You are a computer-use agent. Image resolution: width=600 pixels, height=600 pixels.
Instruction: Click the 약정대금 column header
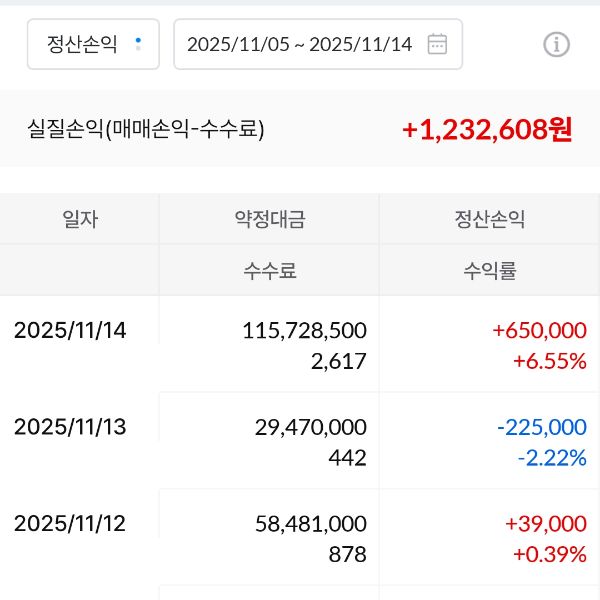click(x=269, y=219)
